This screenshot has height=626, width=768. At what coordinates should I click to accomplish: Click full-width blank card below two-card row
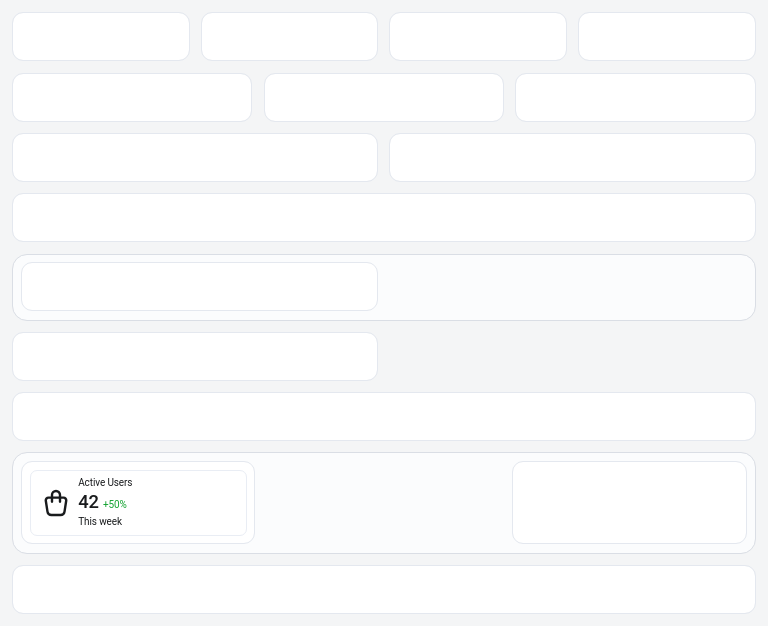tap(384, 218)
